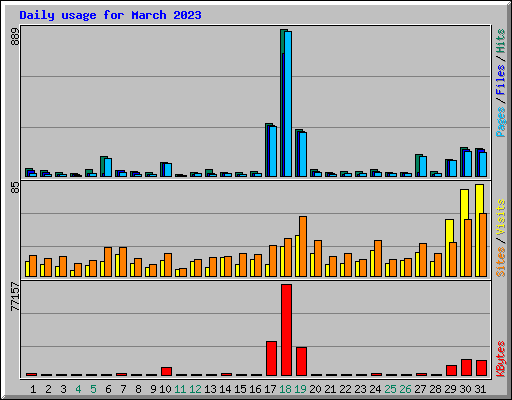Click the 85 axis value label
This screenshot has height=400, width=512.
[15, 188]
